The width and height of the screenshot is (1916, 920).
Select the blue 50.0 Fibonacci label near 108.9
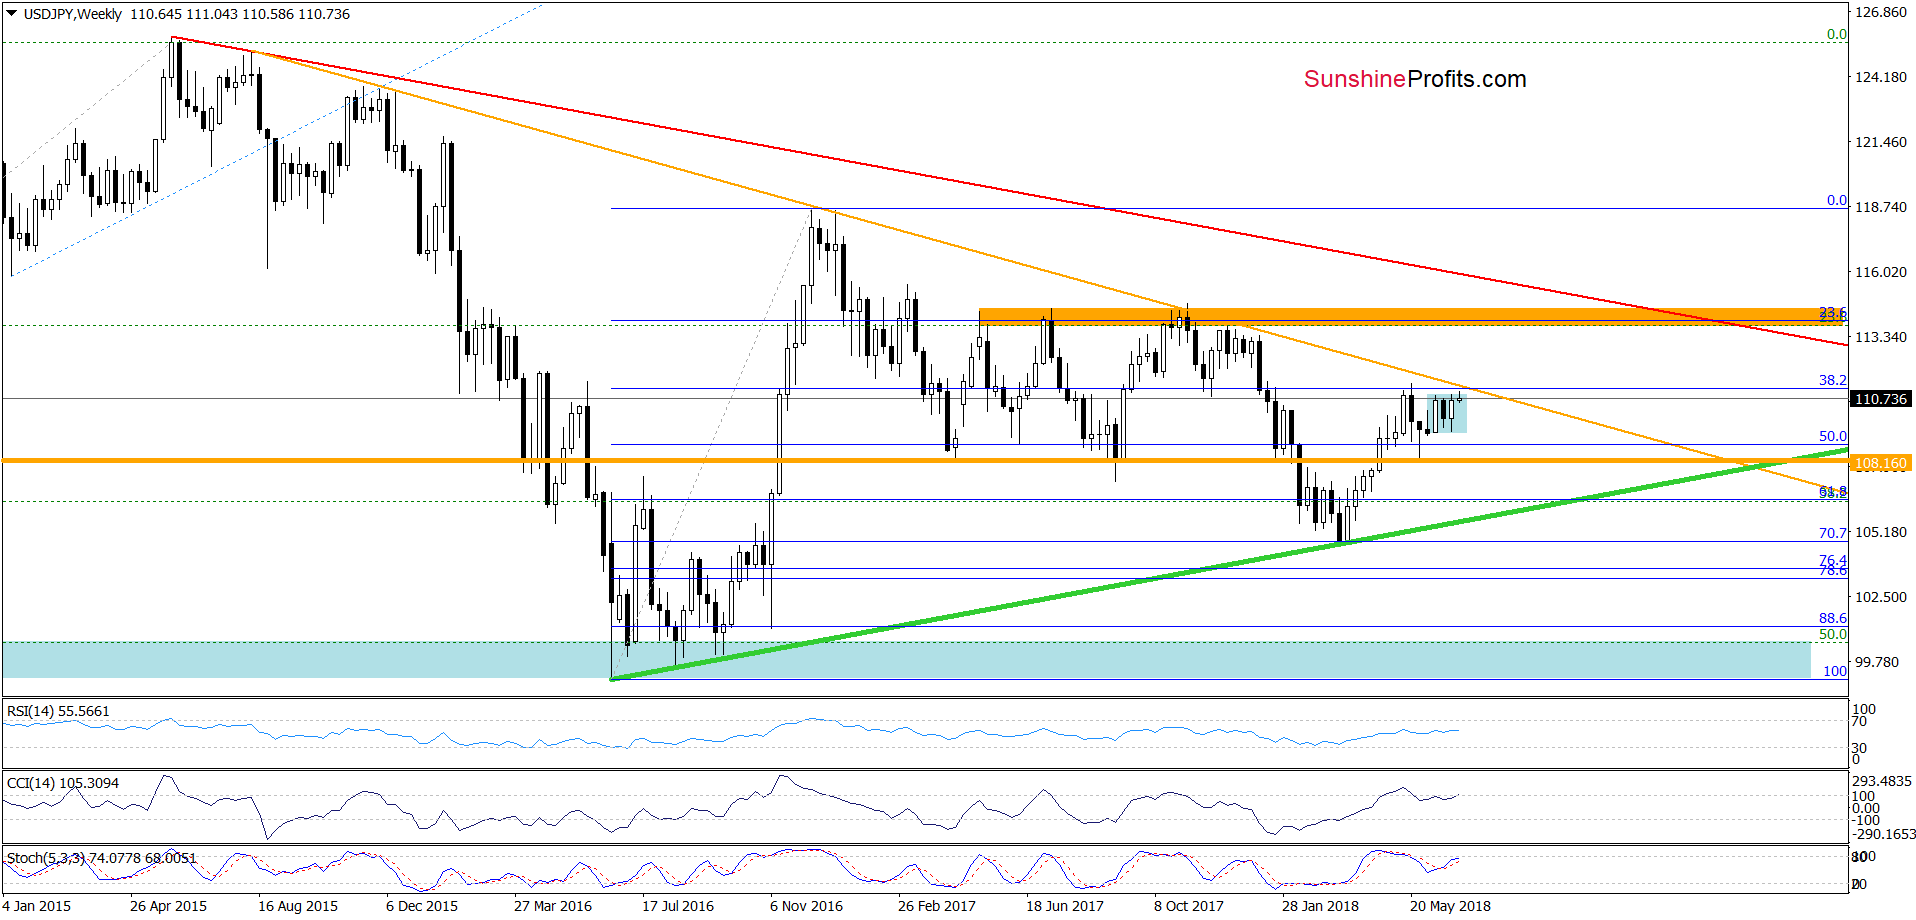[1832, 436]
